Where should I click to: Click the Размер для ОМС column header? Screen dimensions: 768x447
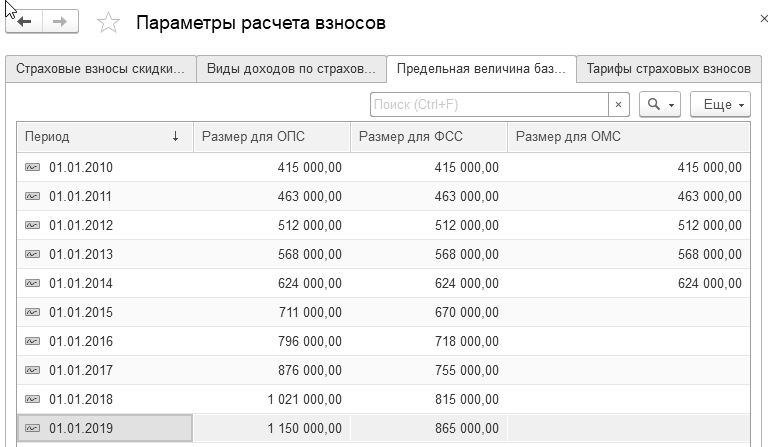click(627, 137)
